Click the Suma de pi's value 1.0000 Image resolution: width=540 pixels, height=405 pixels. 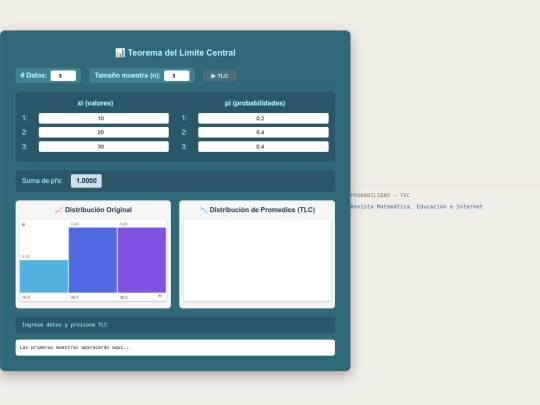(x=86, y=181)
